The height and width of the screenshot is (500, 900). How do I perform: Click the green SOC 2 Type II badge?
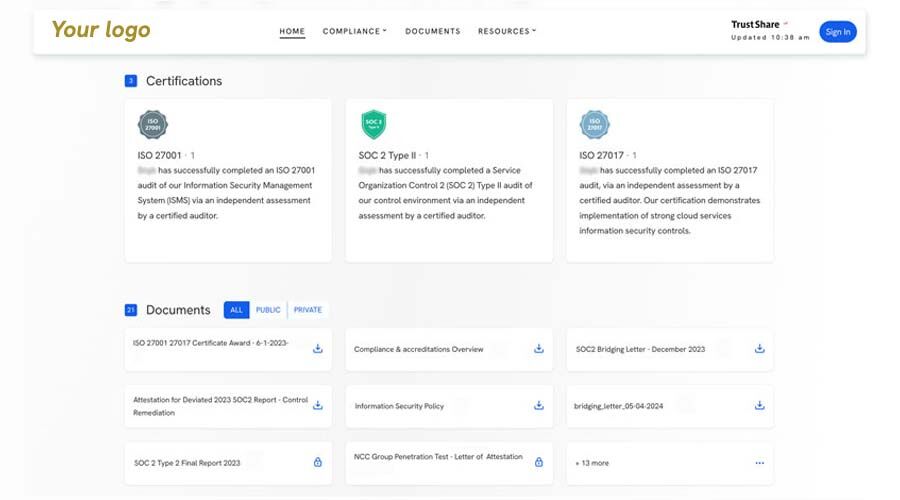[373, 125]
